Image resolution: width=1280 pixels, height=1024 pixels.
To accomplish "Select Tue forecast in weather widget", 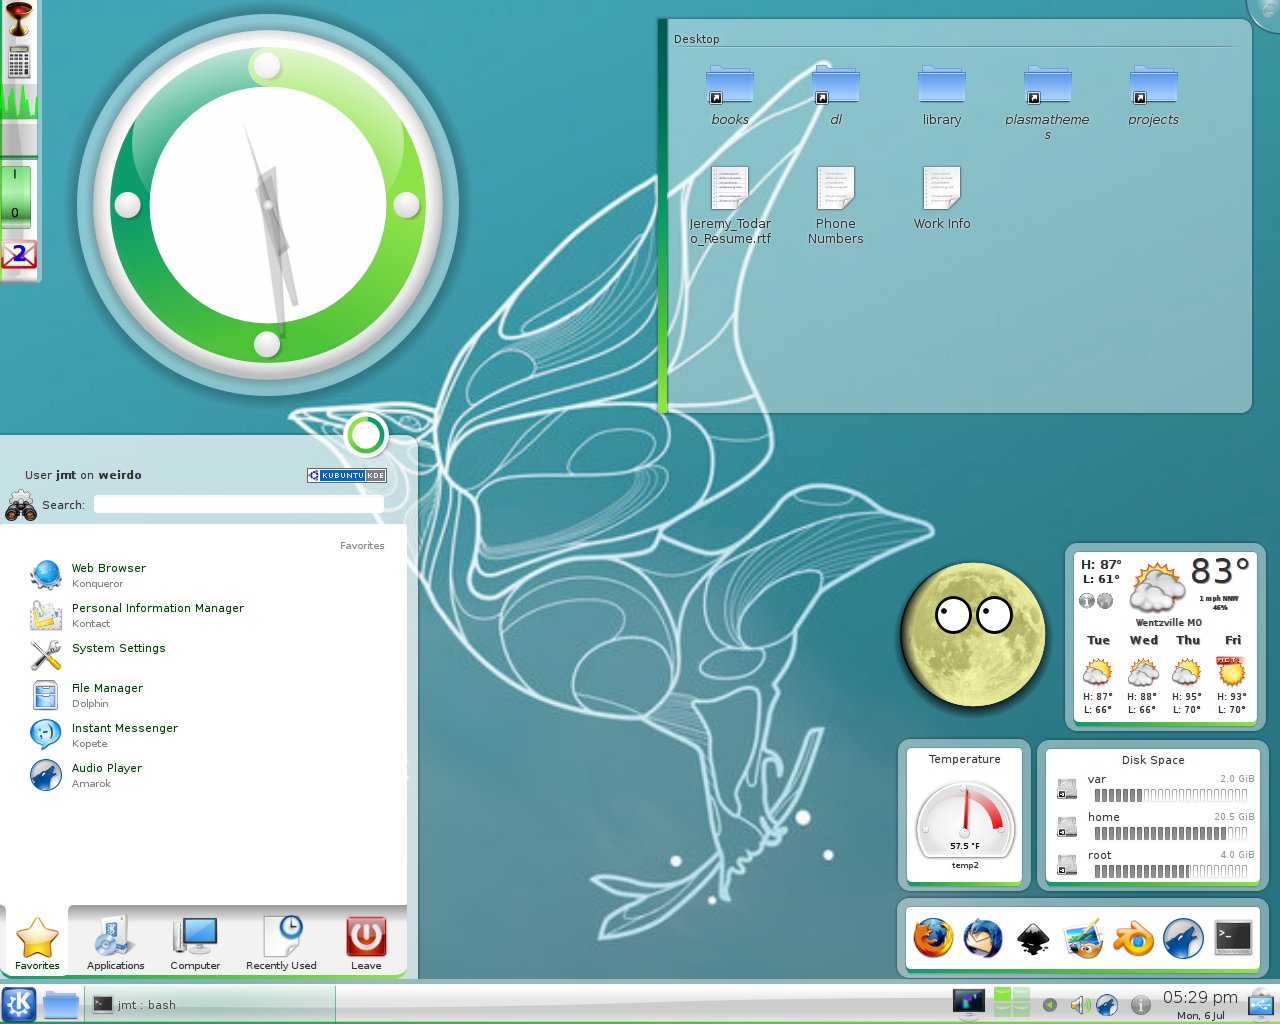I will [x=1098, y=675].
